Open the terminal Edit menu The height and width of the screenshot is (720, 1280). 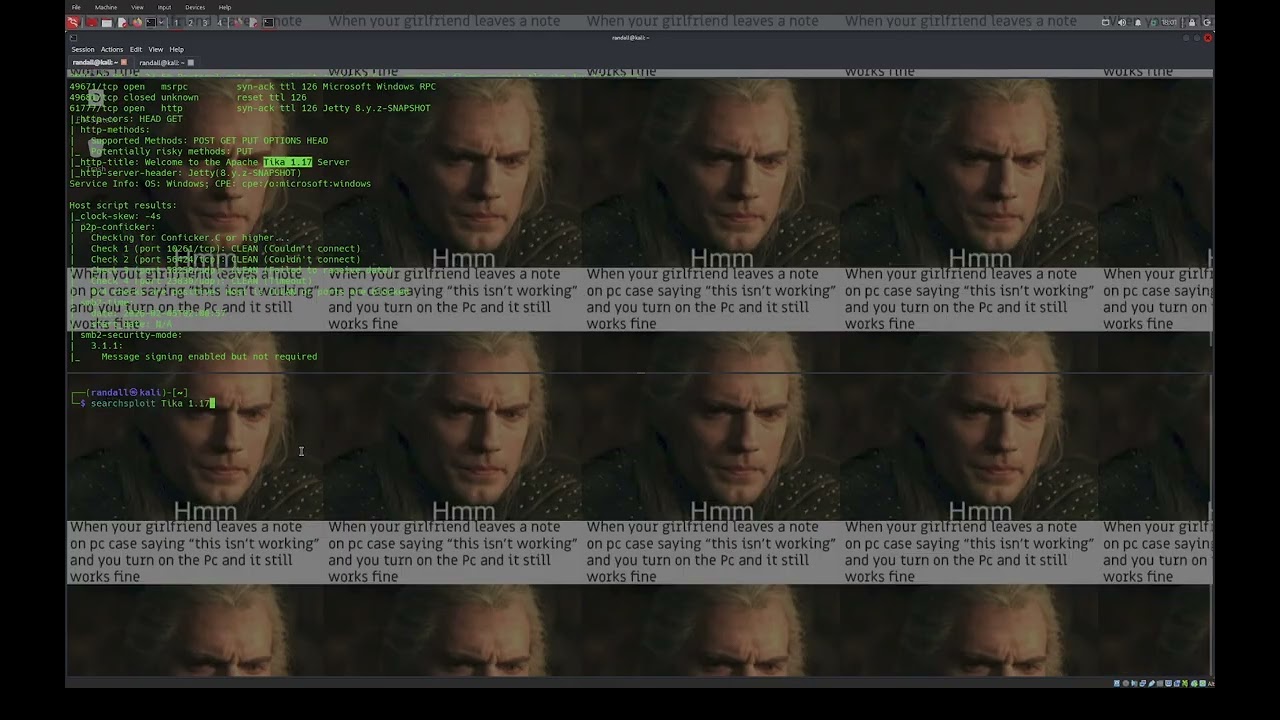[136, 49]
